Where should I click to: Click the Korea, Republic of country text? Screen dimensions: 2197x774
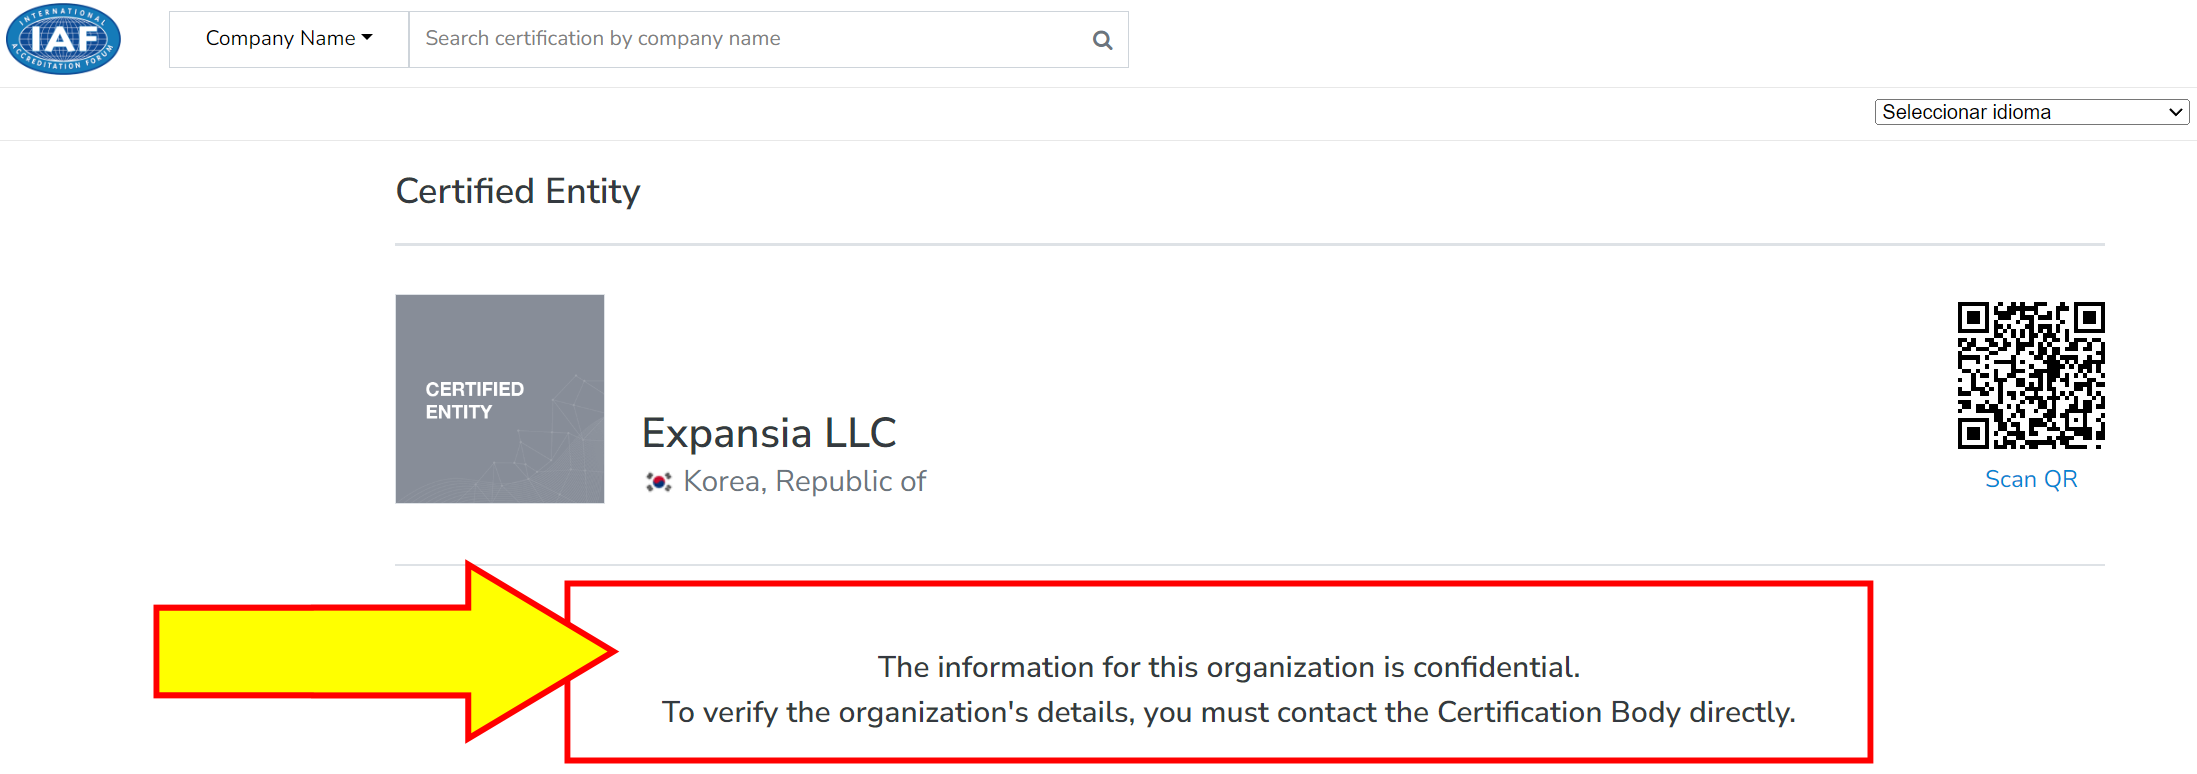click(x=804, y=482)
